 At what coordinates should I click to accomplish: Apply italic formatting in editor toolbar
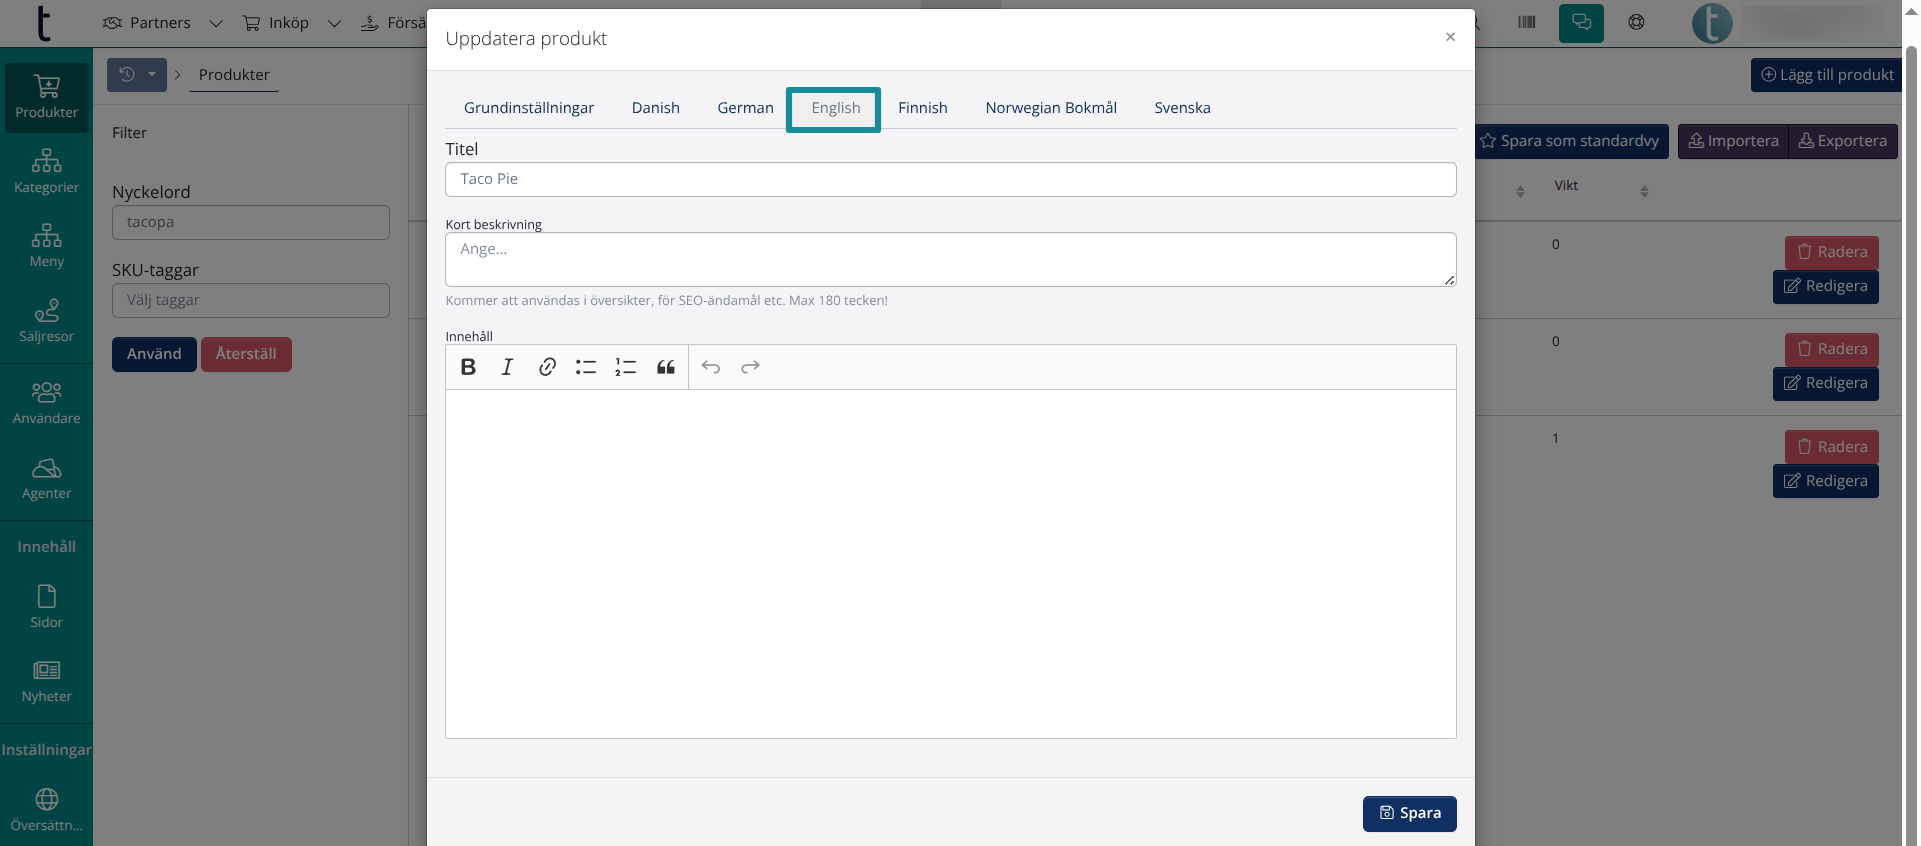click(507, 367)
